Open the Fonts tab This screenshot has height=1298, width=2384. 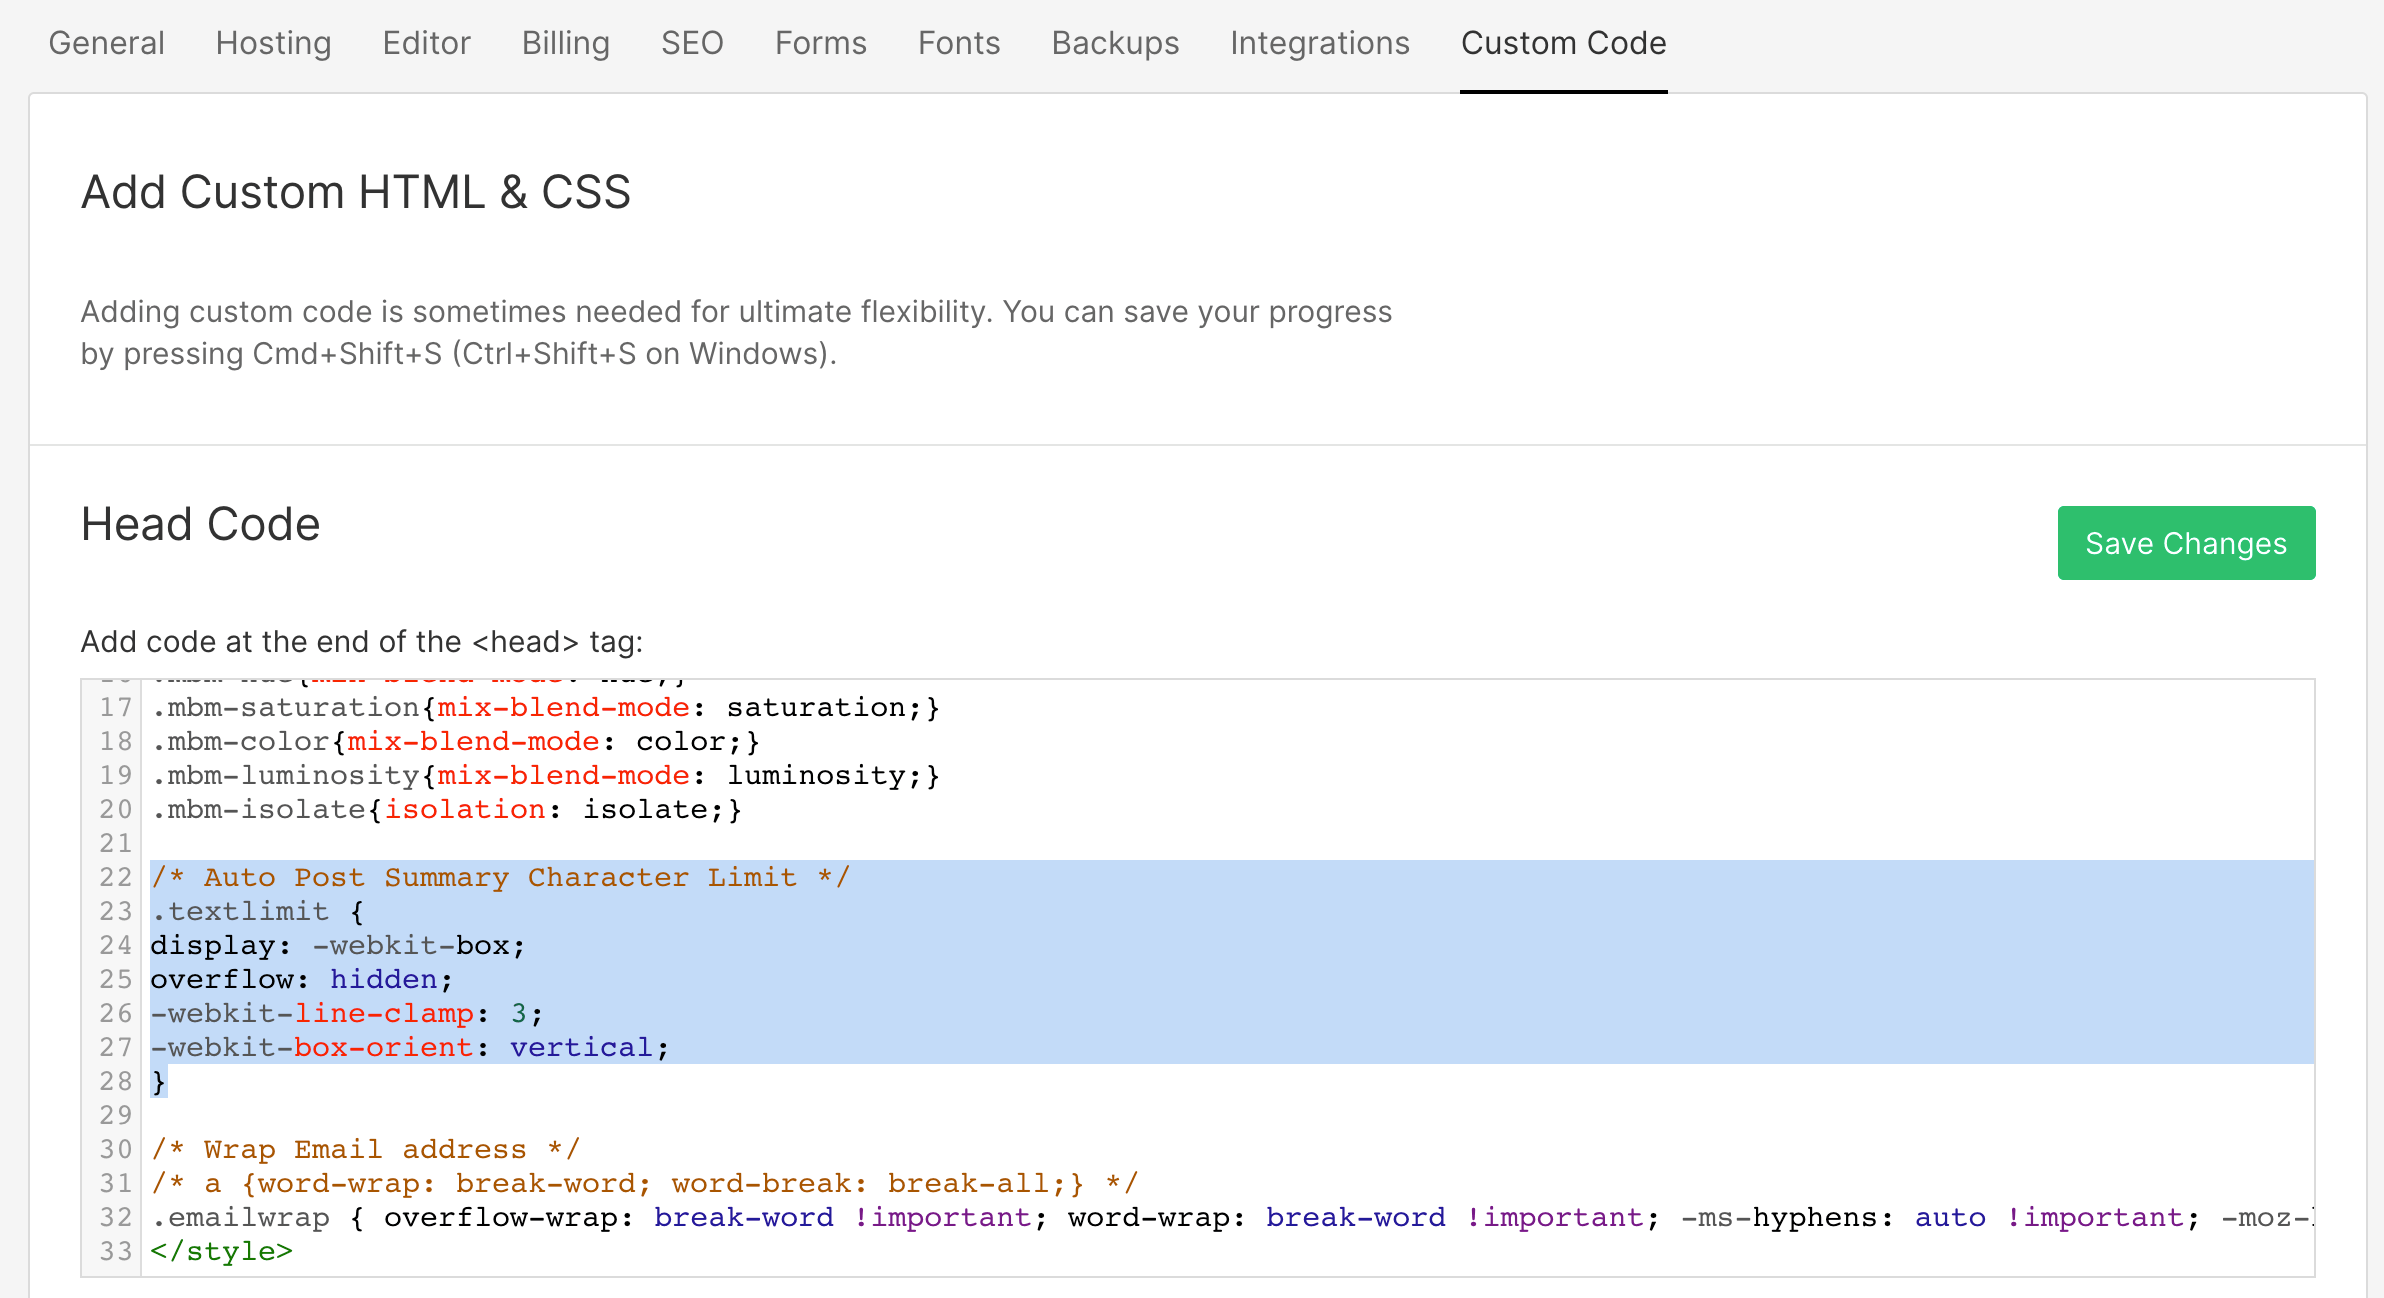(958, 43)
